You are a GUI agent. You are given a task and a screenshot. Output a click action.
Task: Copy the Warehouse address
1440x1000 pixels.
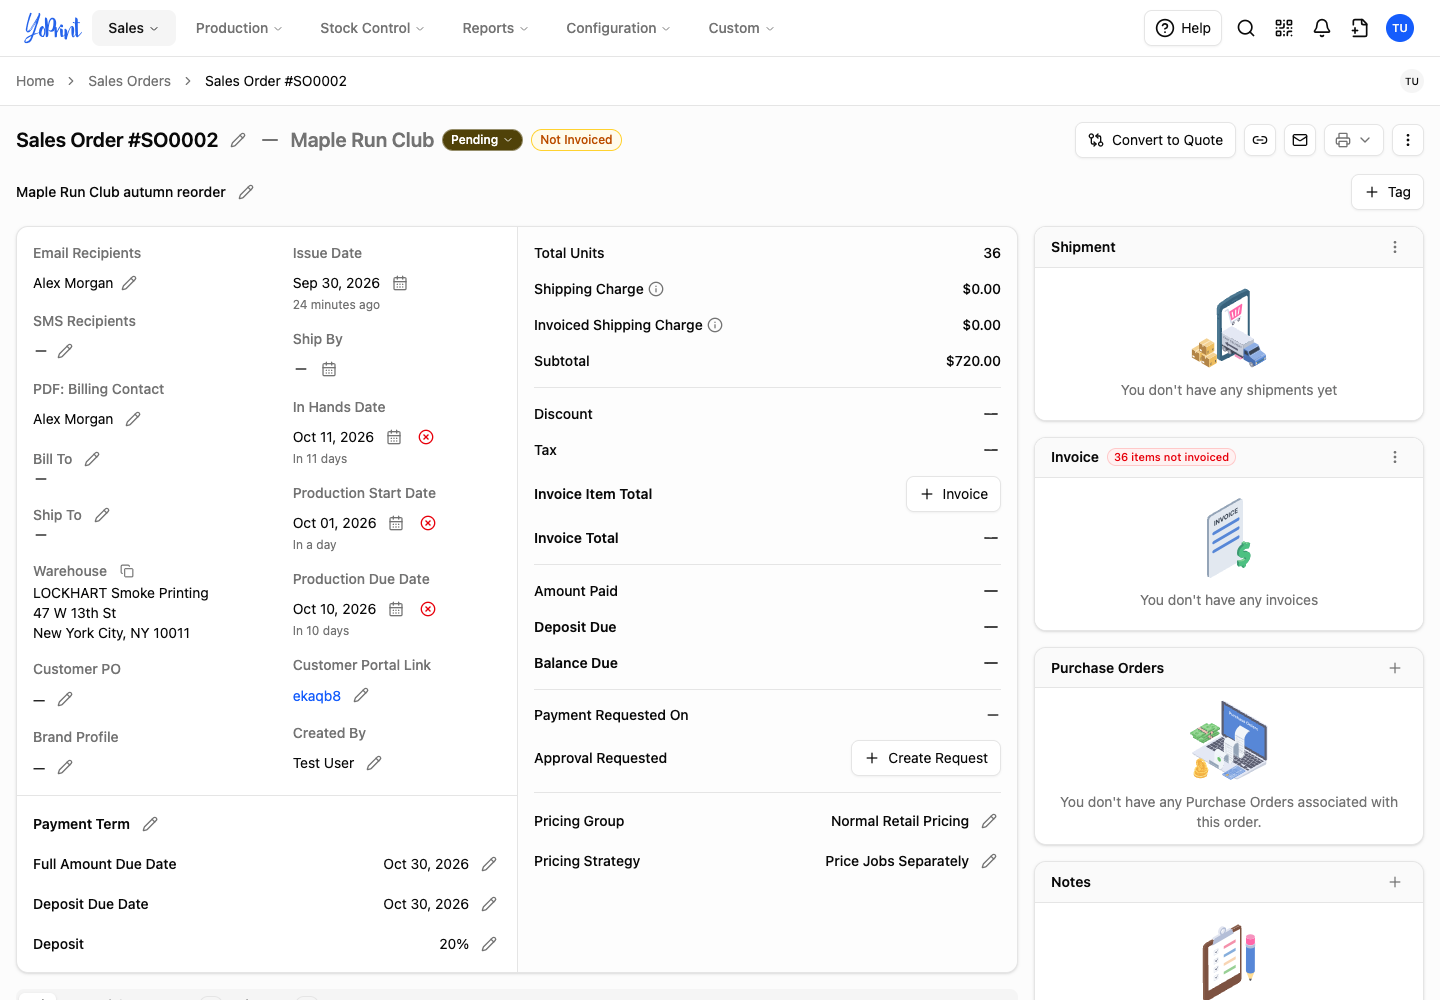127,571
